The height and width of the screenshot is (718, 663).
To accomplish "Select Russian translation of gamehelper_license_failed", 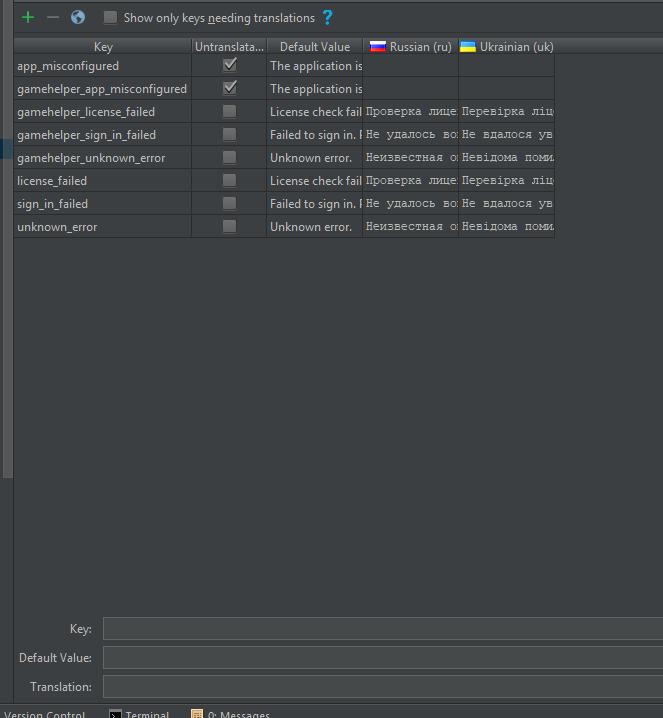I will click(x=411, y=112).
